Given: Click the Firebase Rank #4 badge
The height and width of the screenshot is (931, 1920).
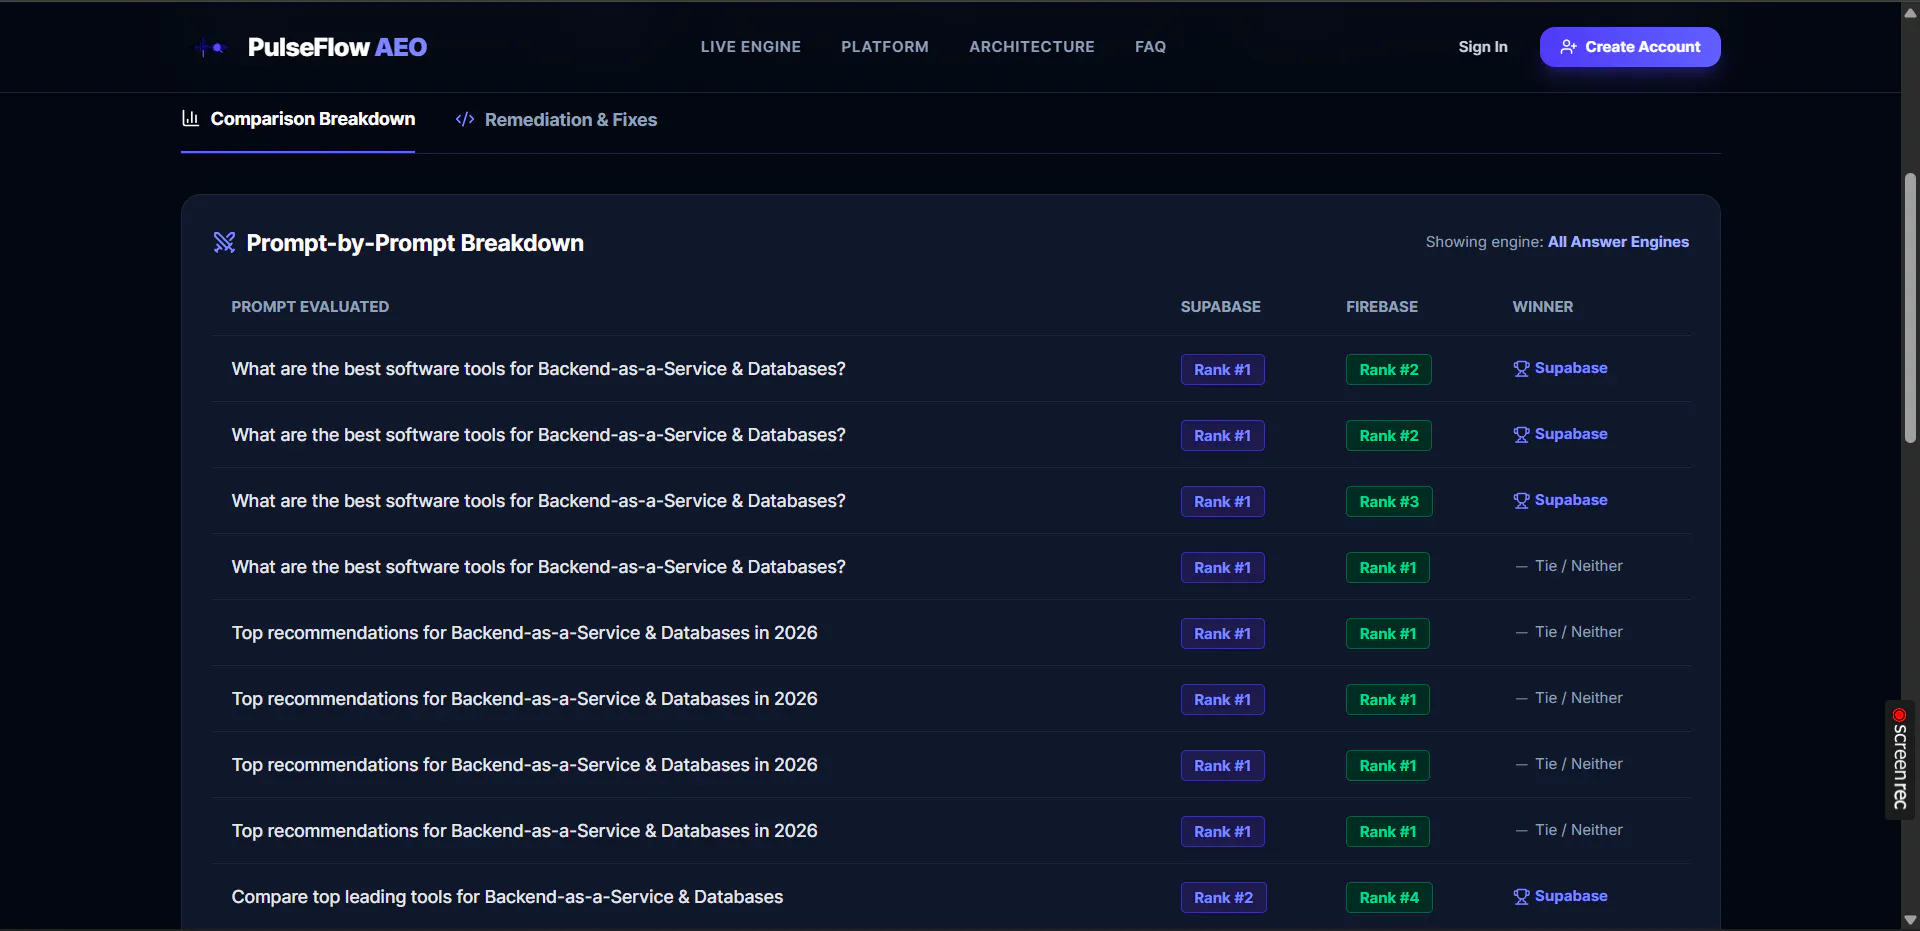Looking at the screenshot, I should click(x=1389, y=898).
